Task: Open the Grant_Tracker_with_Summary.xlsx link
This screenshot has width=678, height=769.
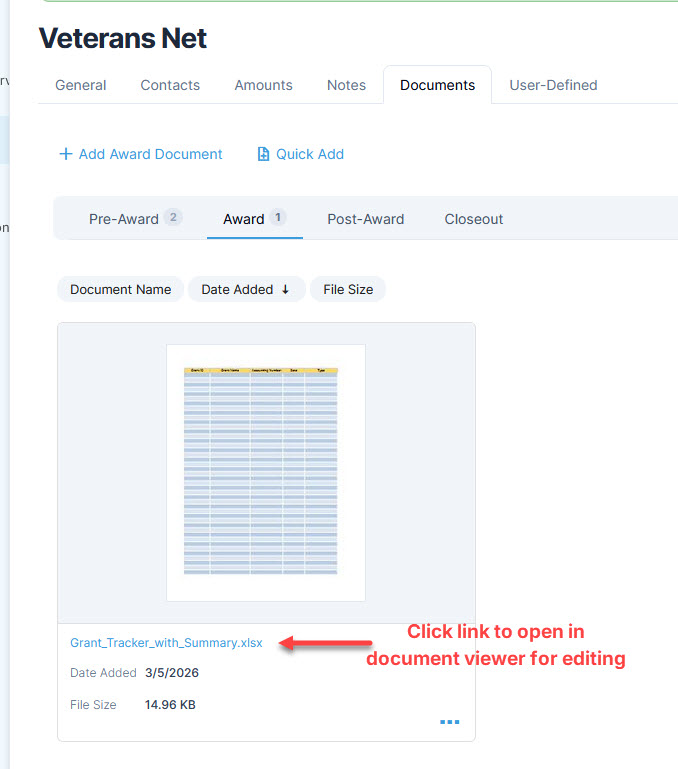Action: coord(166,643)
